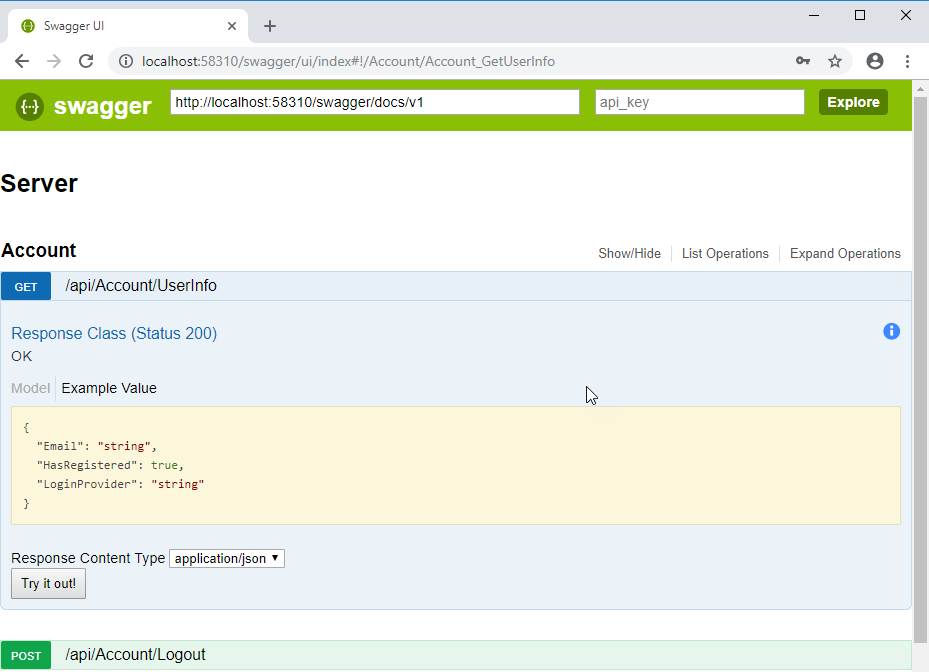Open Chrome's three-dot menu
The image size is (929, 672).
coord(908,61)
